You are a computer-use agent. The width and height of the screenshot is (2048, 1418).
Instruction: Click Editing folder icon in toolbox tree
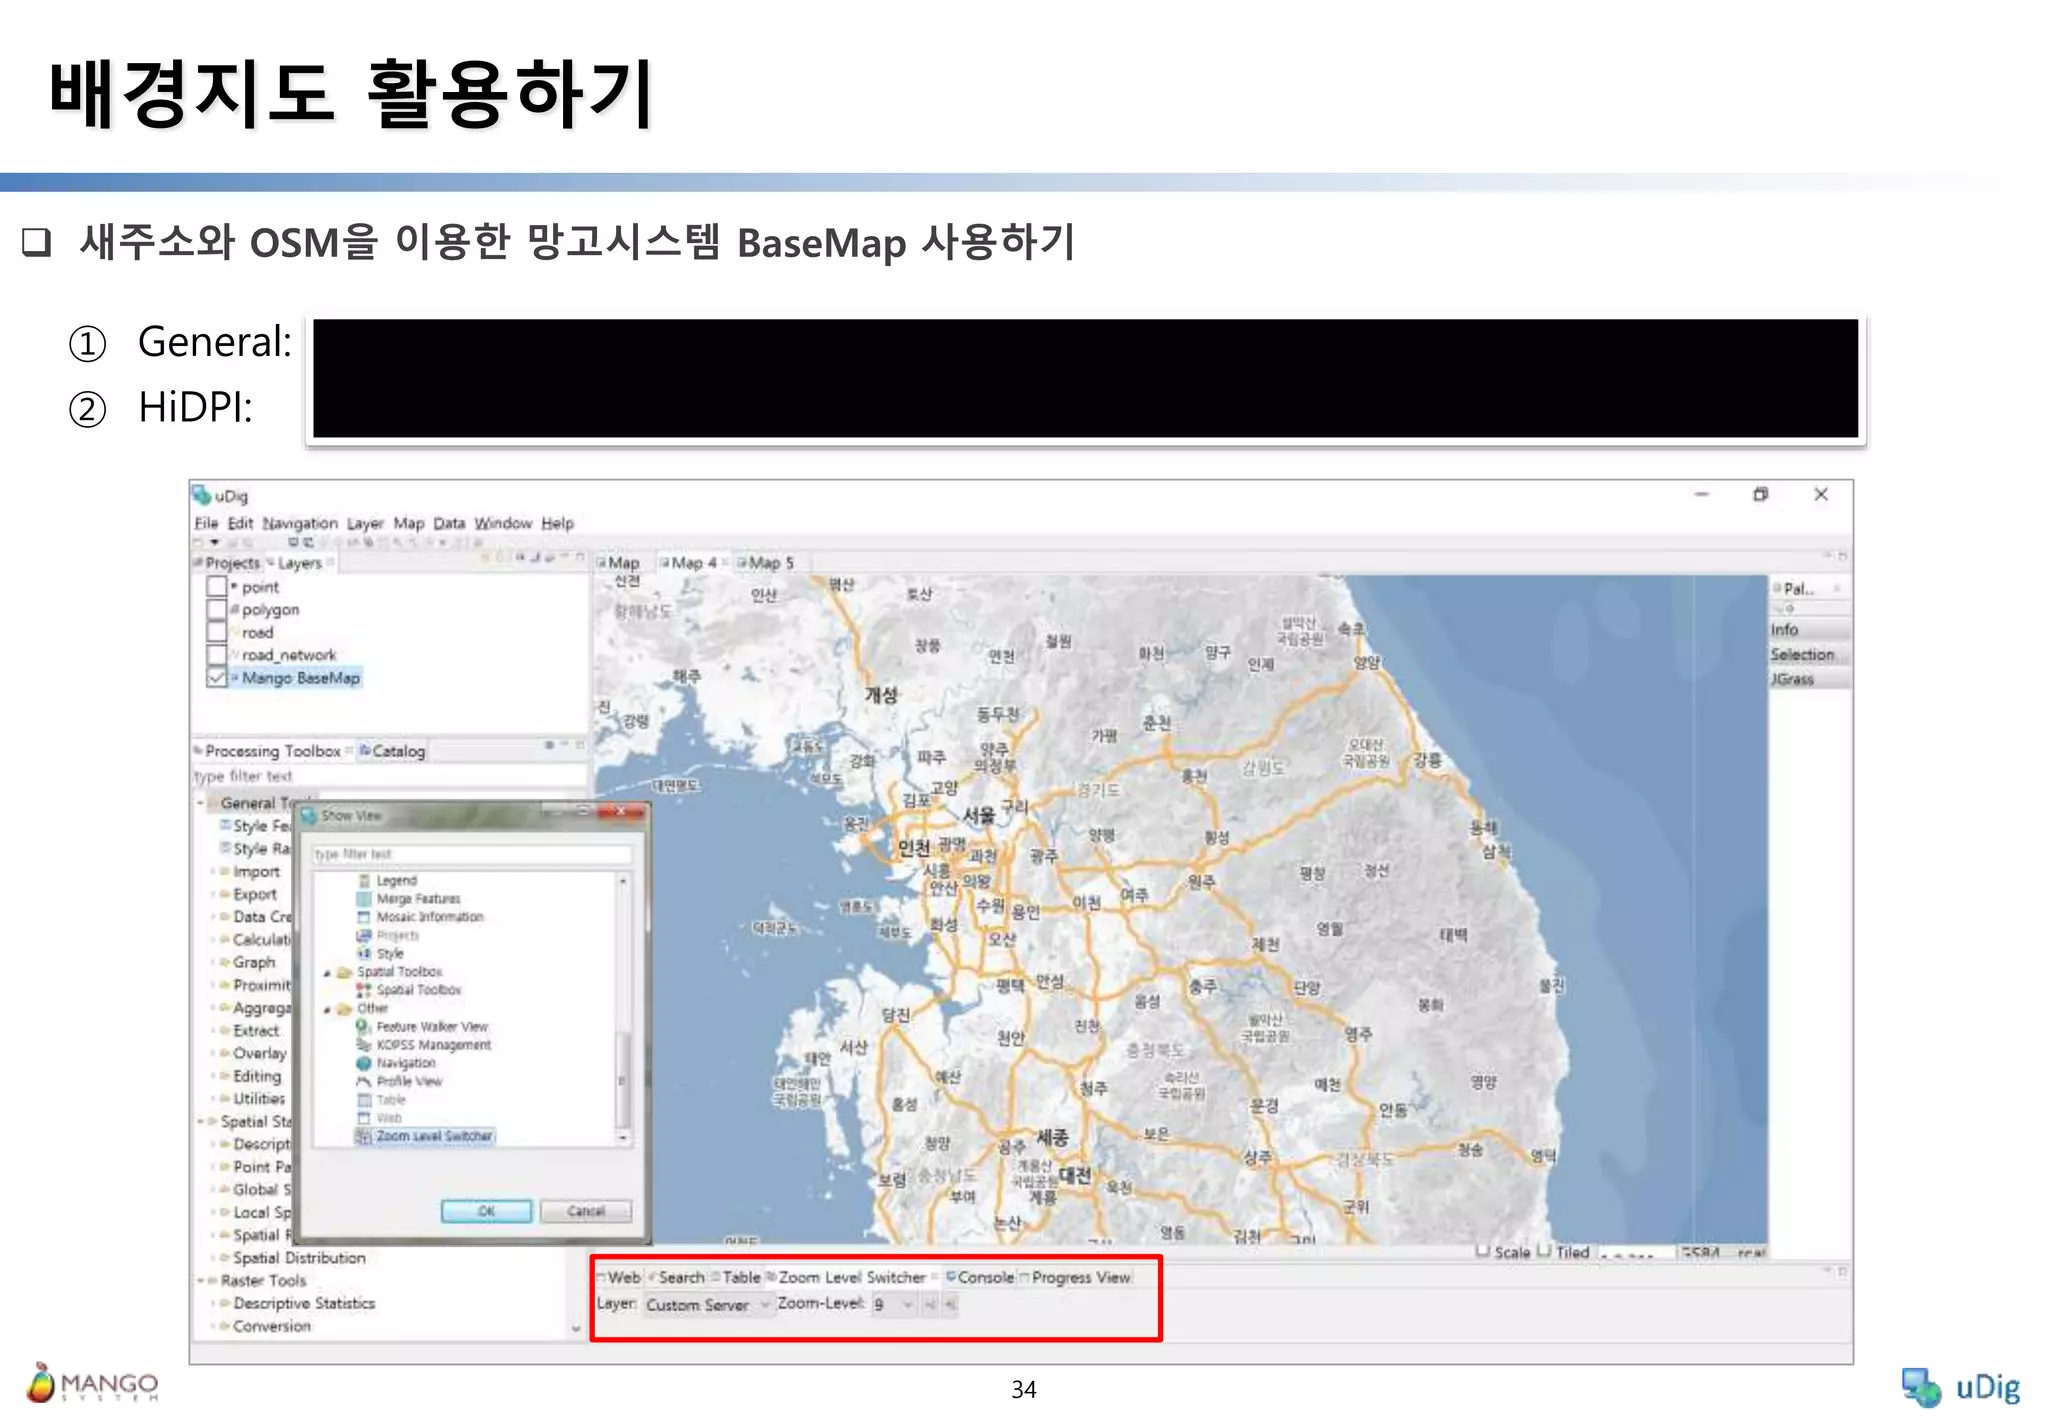(x=225, y=1077)
